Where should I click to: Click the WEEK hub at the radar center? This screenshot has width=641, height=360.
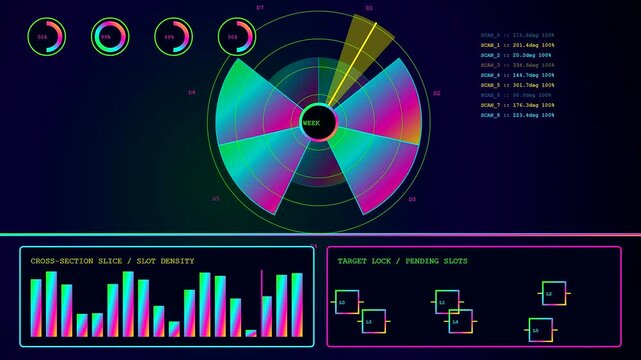click(318, 123)
